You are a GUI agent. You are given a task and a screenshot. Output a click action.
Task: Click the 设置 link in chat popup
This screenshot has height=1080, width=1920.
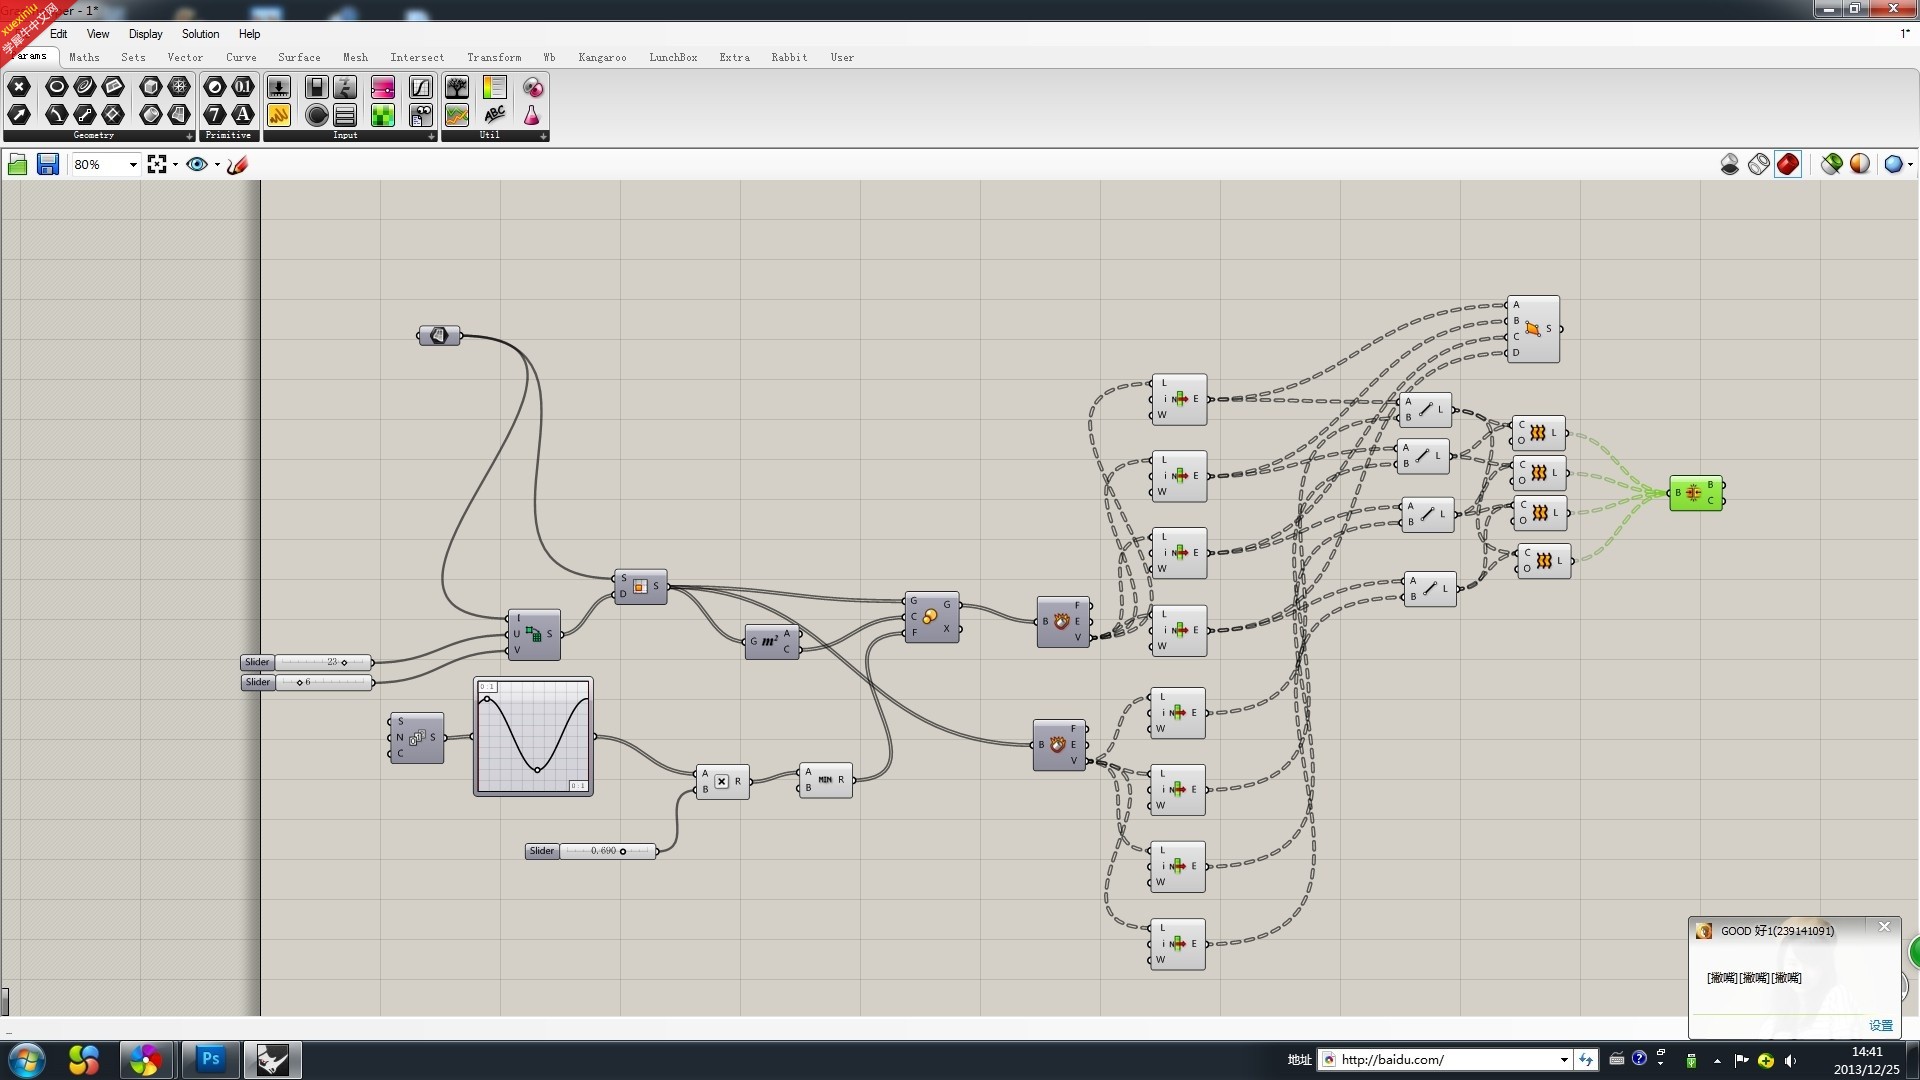click(x=1880, y=1025)
